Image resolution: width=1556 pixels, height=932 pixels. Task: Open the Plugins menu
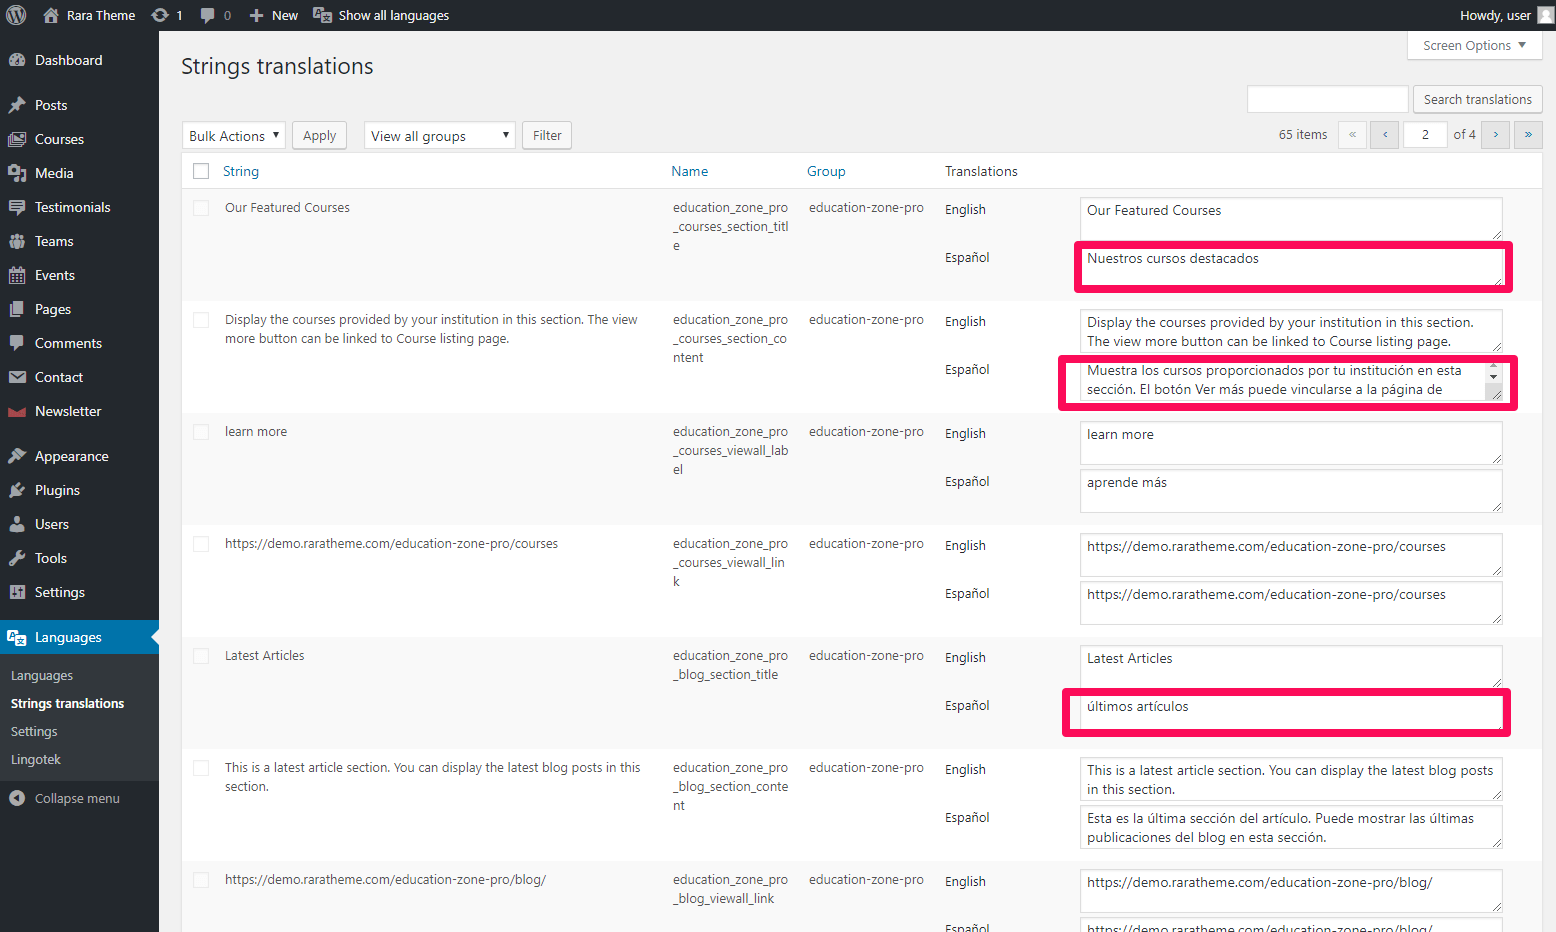pyautogui.click(x=57, y=490)
